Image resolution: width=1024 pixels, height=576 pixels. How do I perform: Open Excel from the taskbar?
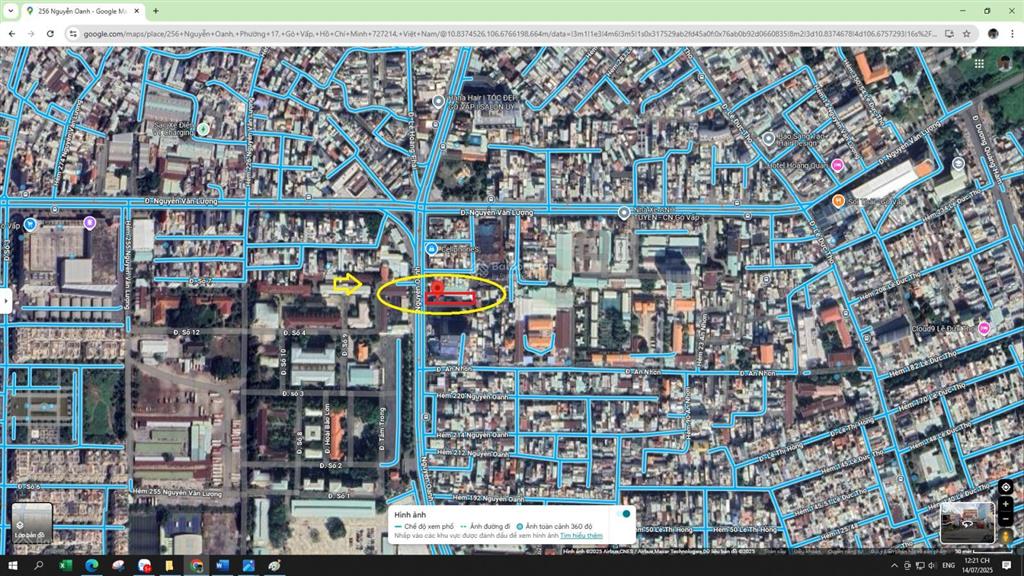point(66,566)
